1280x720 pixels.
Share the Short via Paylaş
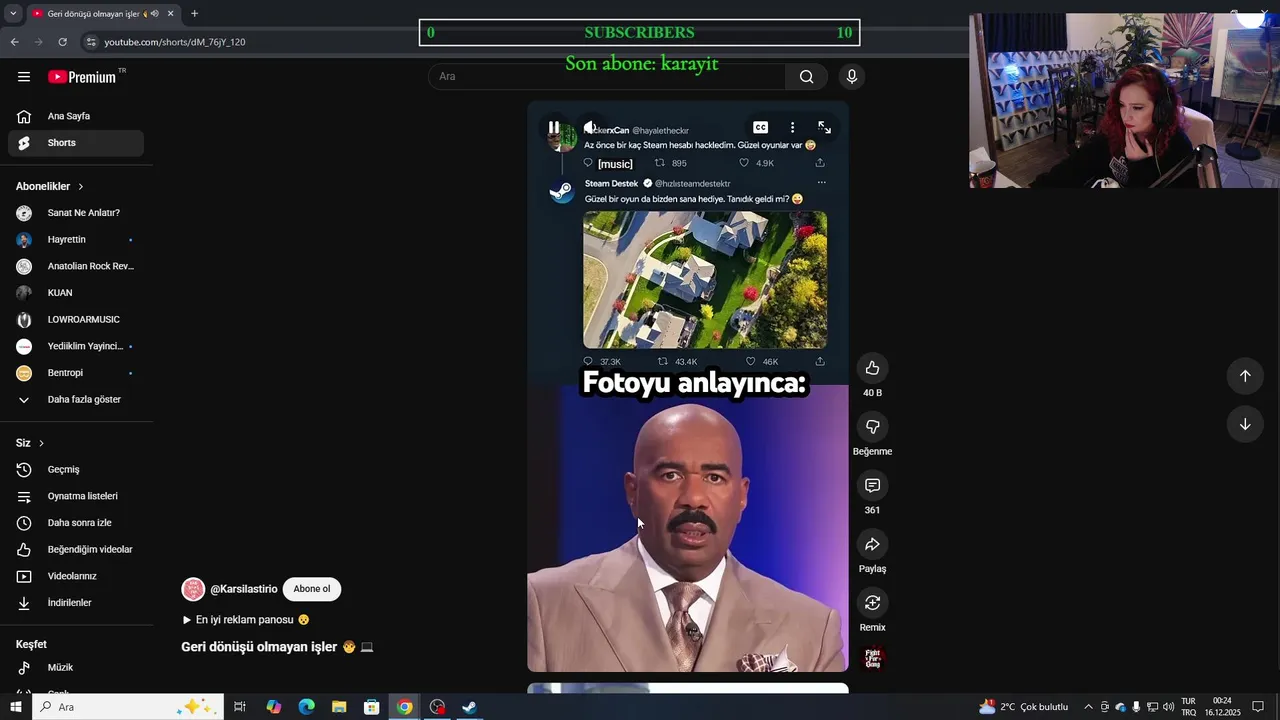(872, 545)
